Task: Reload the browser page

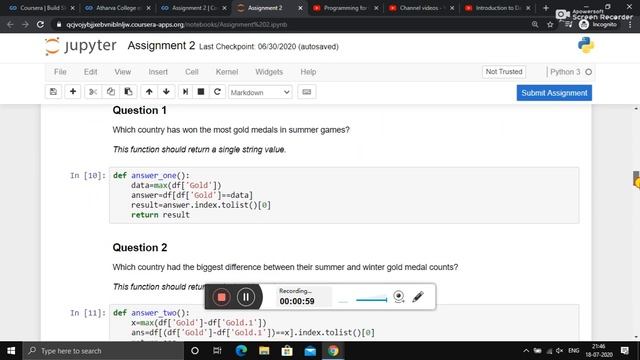Action: (40, 24)
